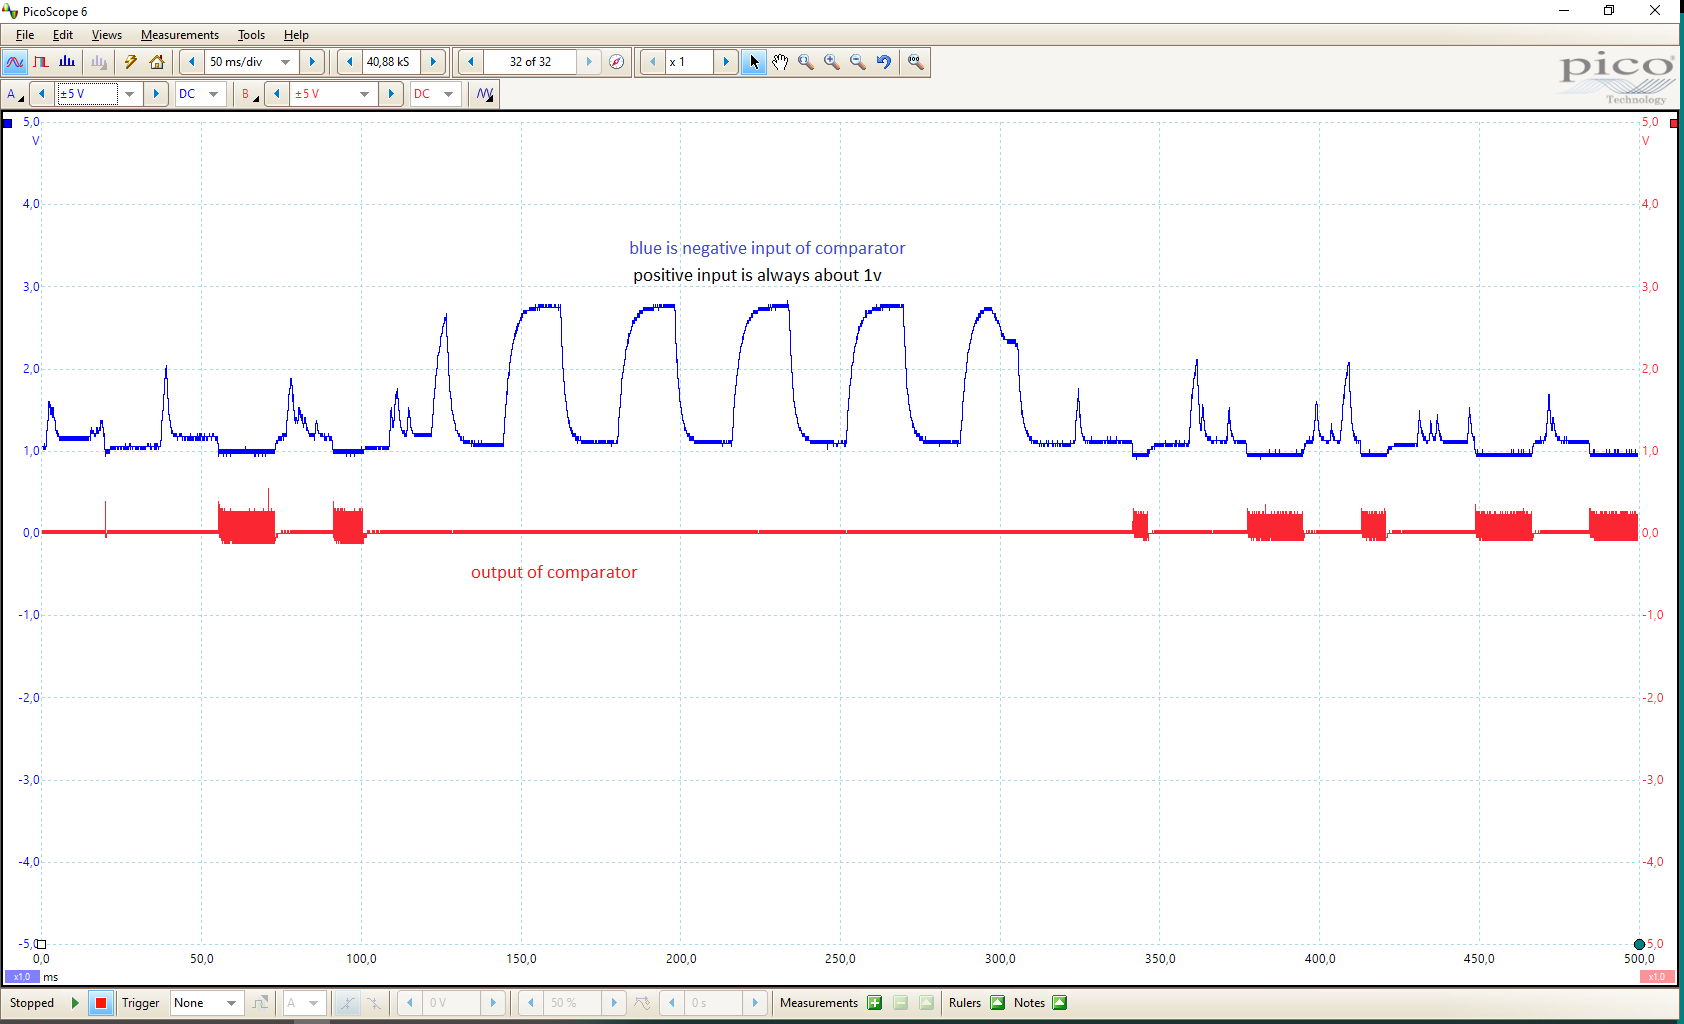1684x1024 pixels.
Task: Start capture with green play button
Action: [75, 1003]
